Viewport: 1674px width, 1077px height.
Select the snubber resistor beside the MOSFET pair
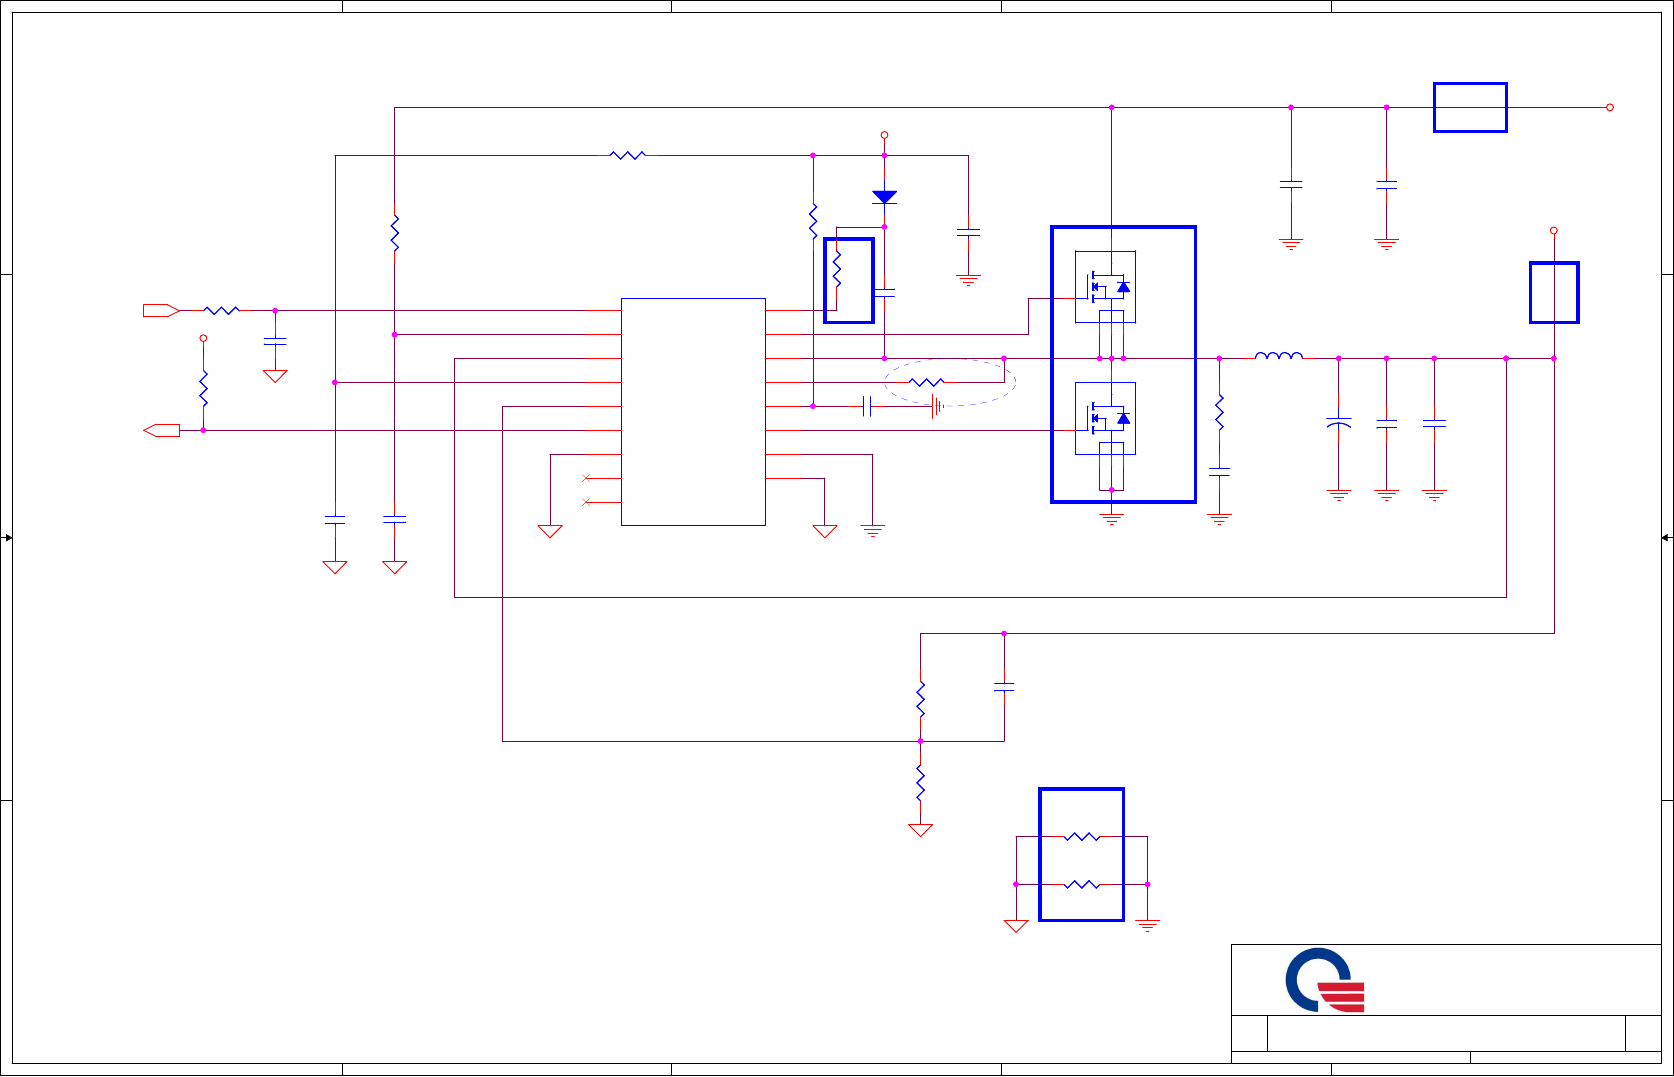1219,412
